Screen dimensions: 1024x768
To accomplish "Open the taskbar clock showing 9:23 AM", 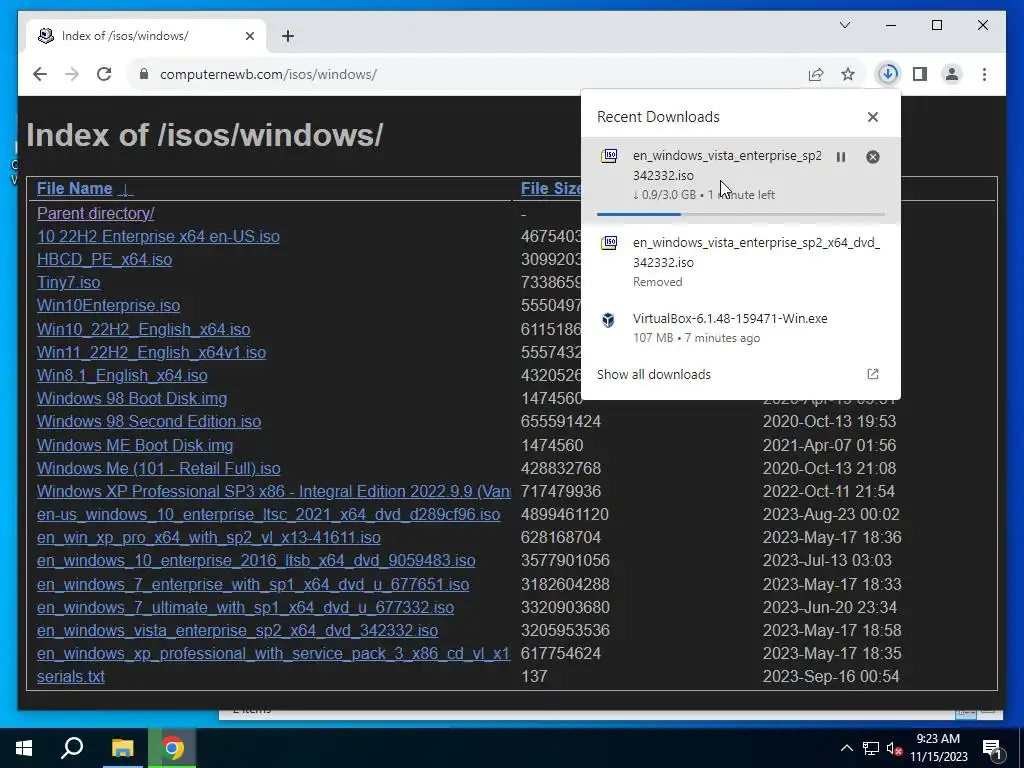I will [938, 748].
